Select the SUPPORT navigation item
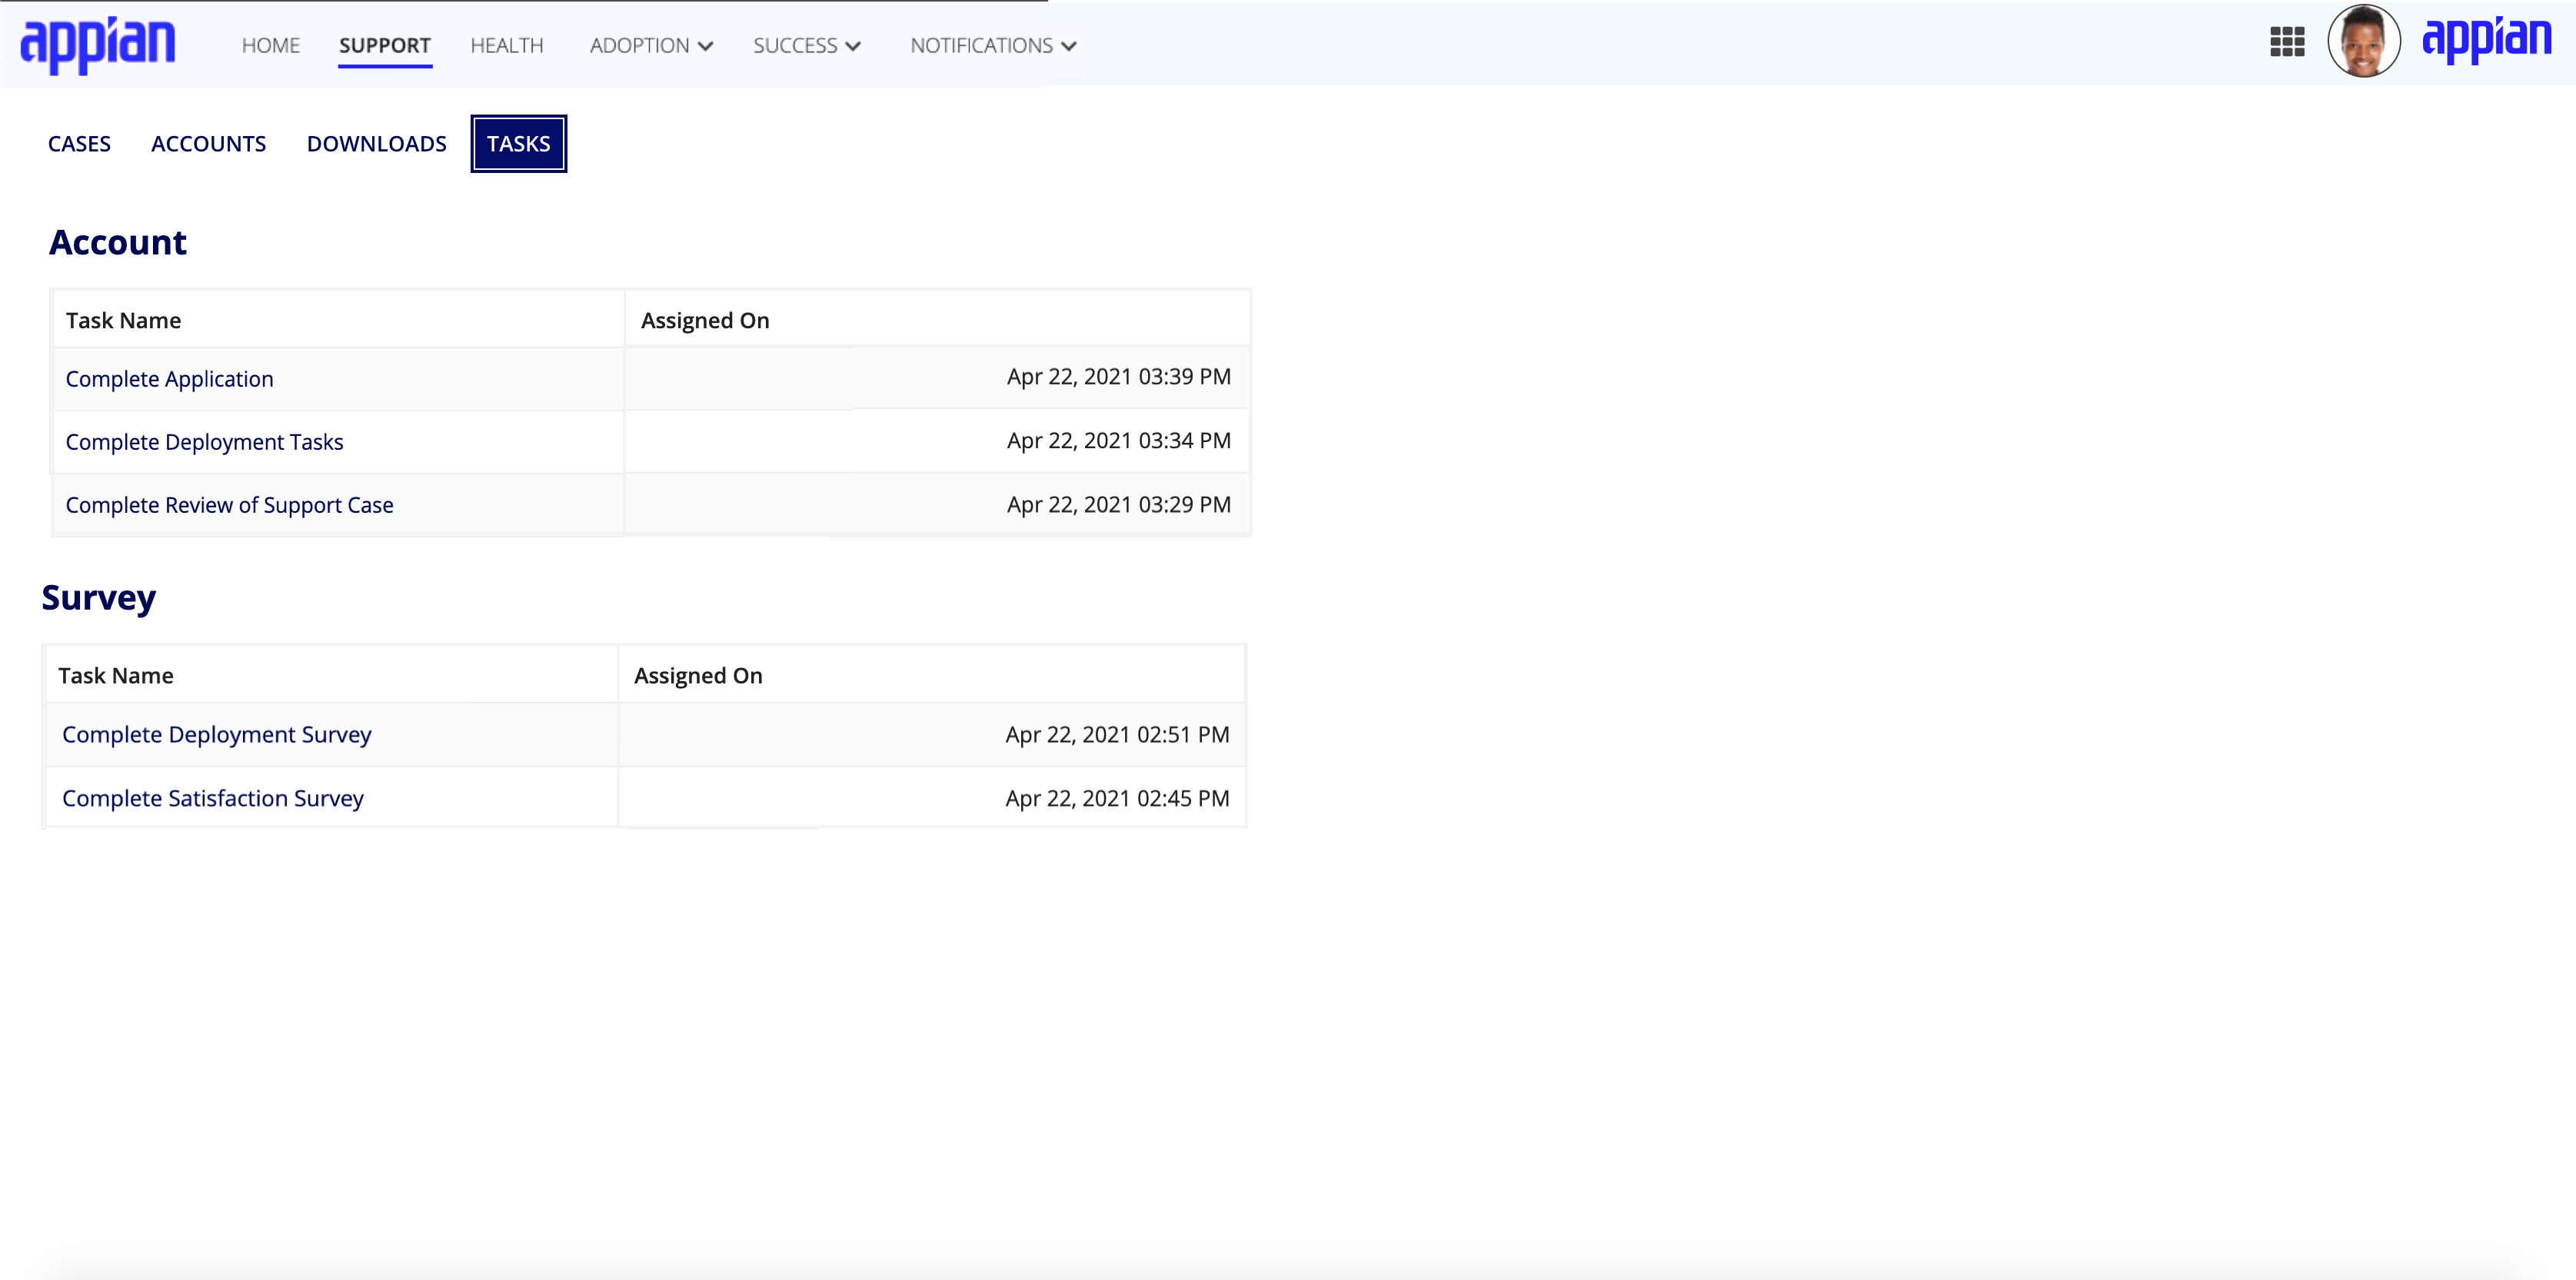The width and height of the screenshot is (2576, 1280). [385, 46]
